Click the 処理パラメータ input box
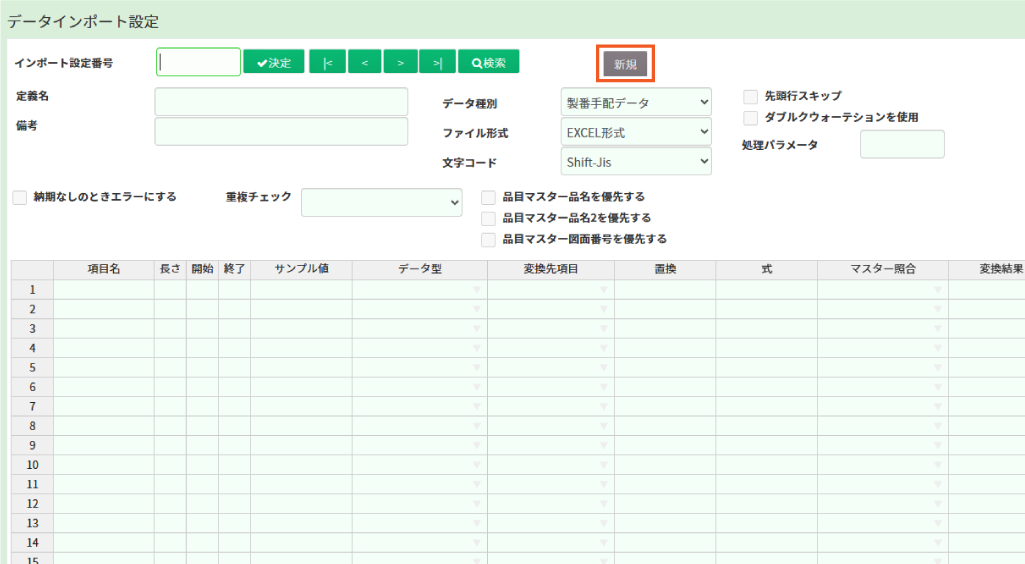Image resolution: width=1025 pixels, height=564 pixels. click(x=901, y=144)
